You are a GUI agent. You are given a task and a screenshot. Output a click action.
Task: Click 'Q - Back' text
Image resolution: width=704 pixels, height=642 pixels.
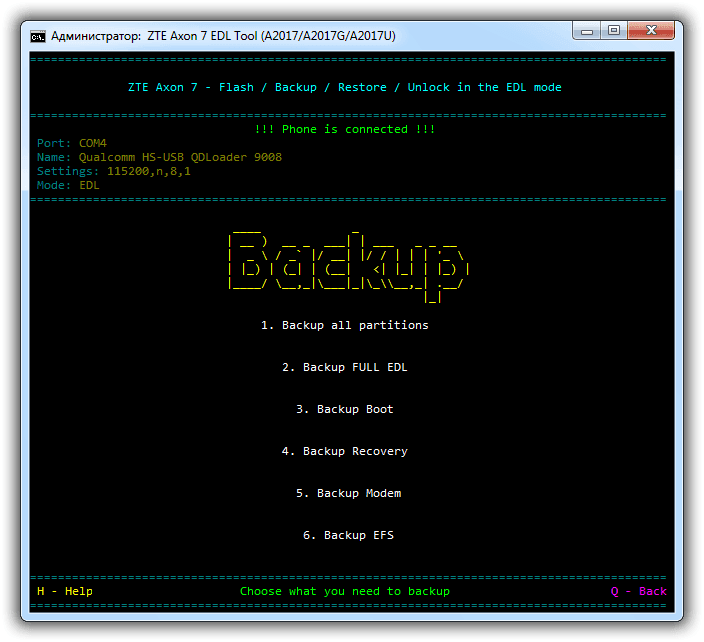coord(638,591)
